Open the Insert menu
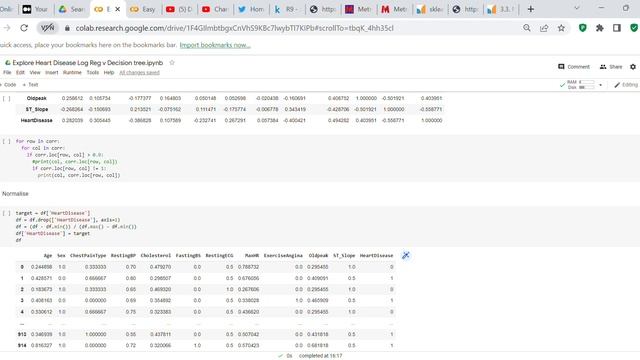Screen dimensions: 640x360 [x=52, y=72]
